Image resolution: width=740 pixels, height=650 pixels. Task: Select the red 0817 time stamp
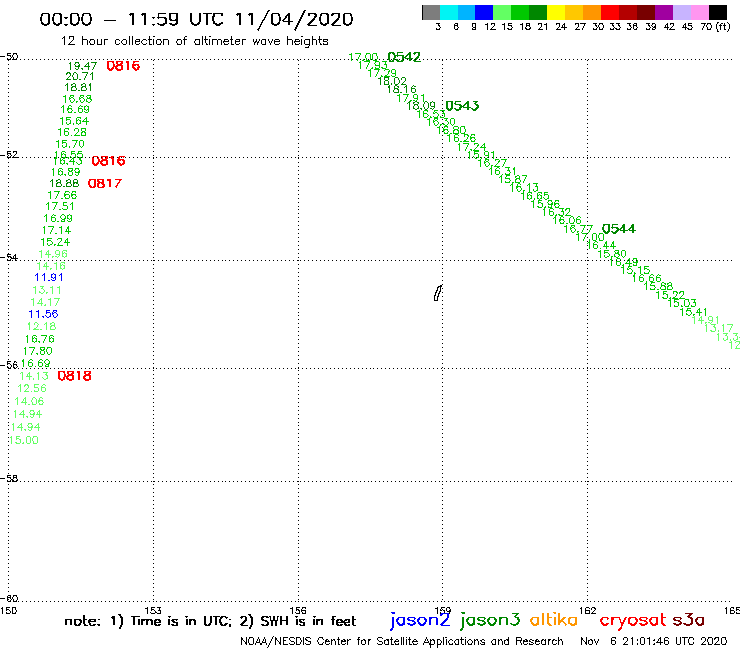[x=105, y=184]
